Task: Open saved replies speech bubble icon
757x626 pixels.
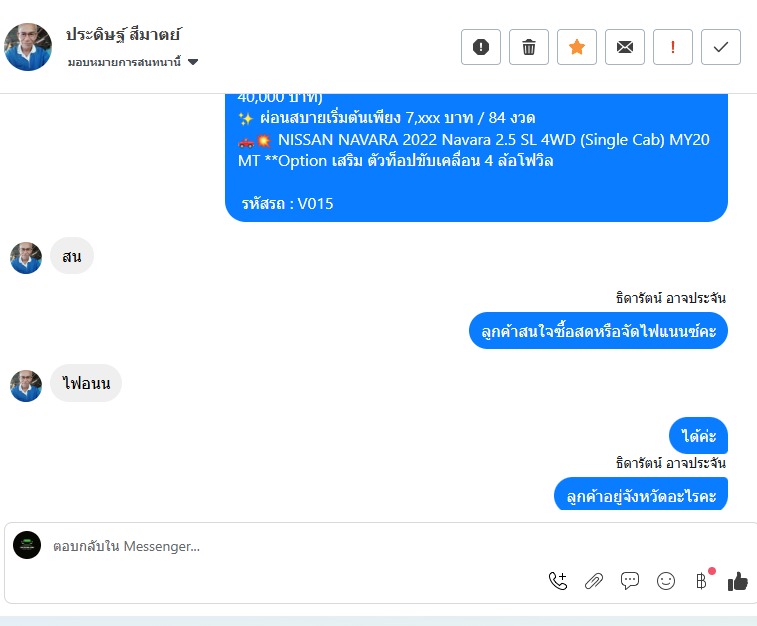Action: [x=630, y=580]
